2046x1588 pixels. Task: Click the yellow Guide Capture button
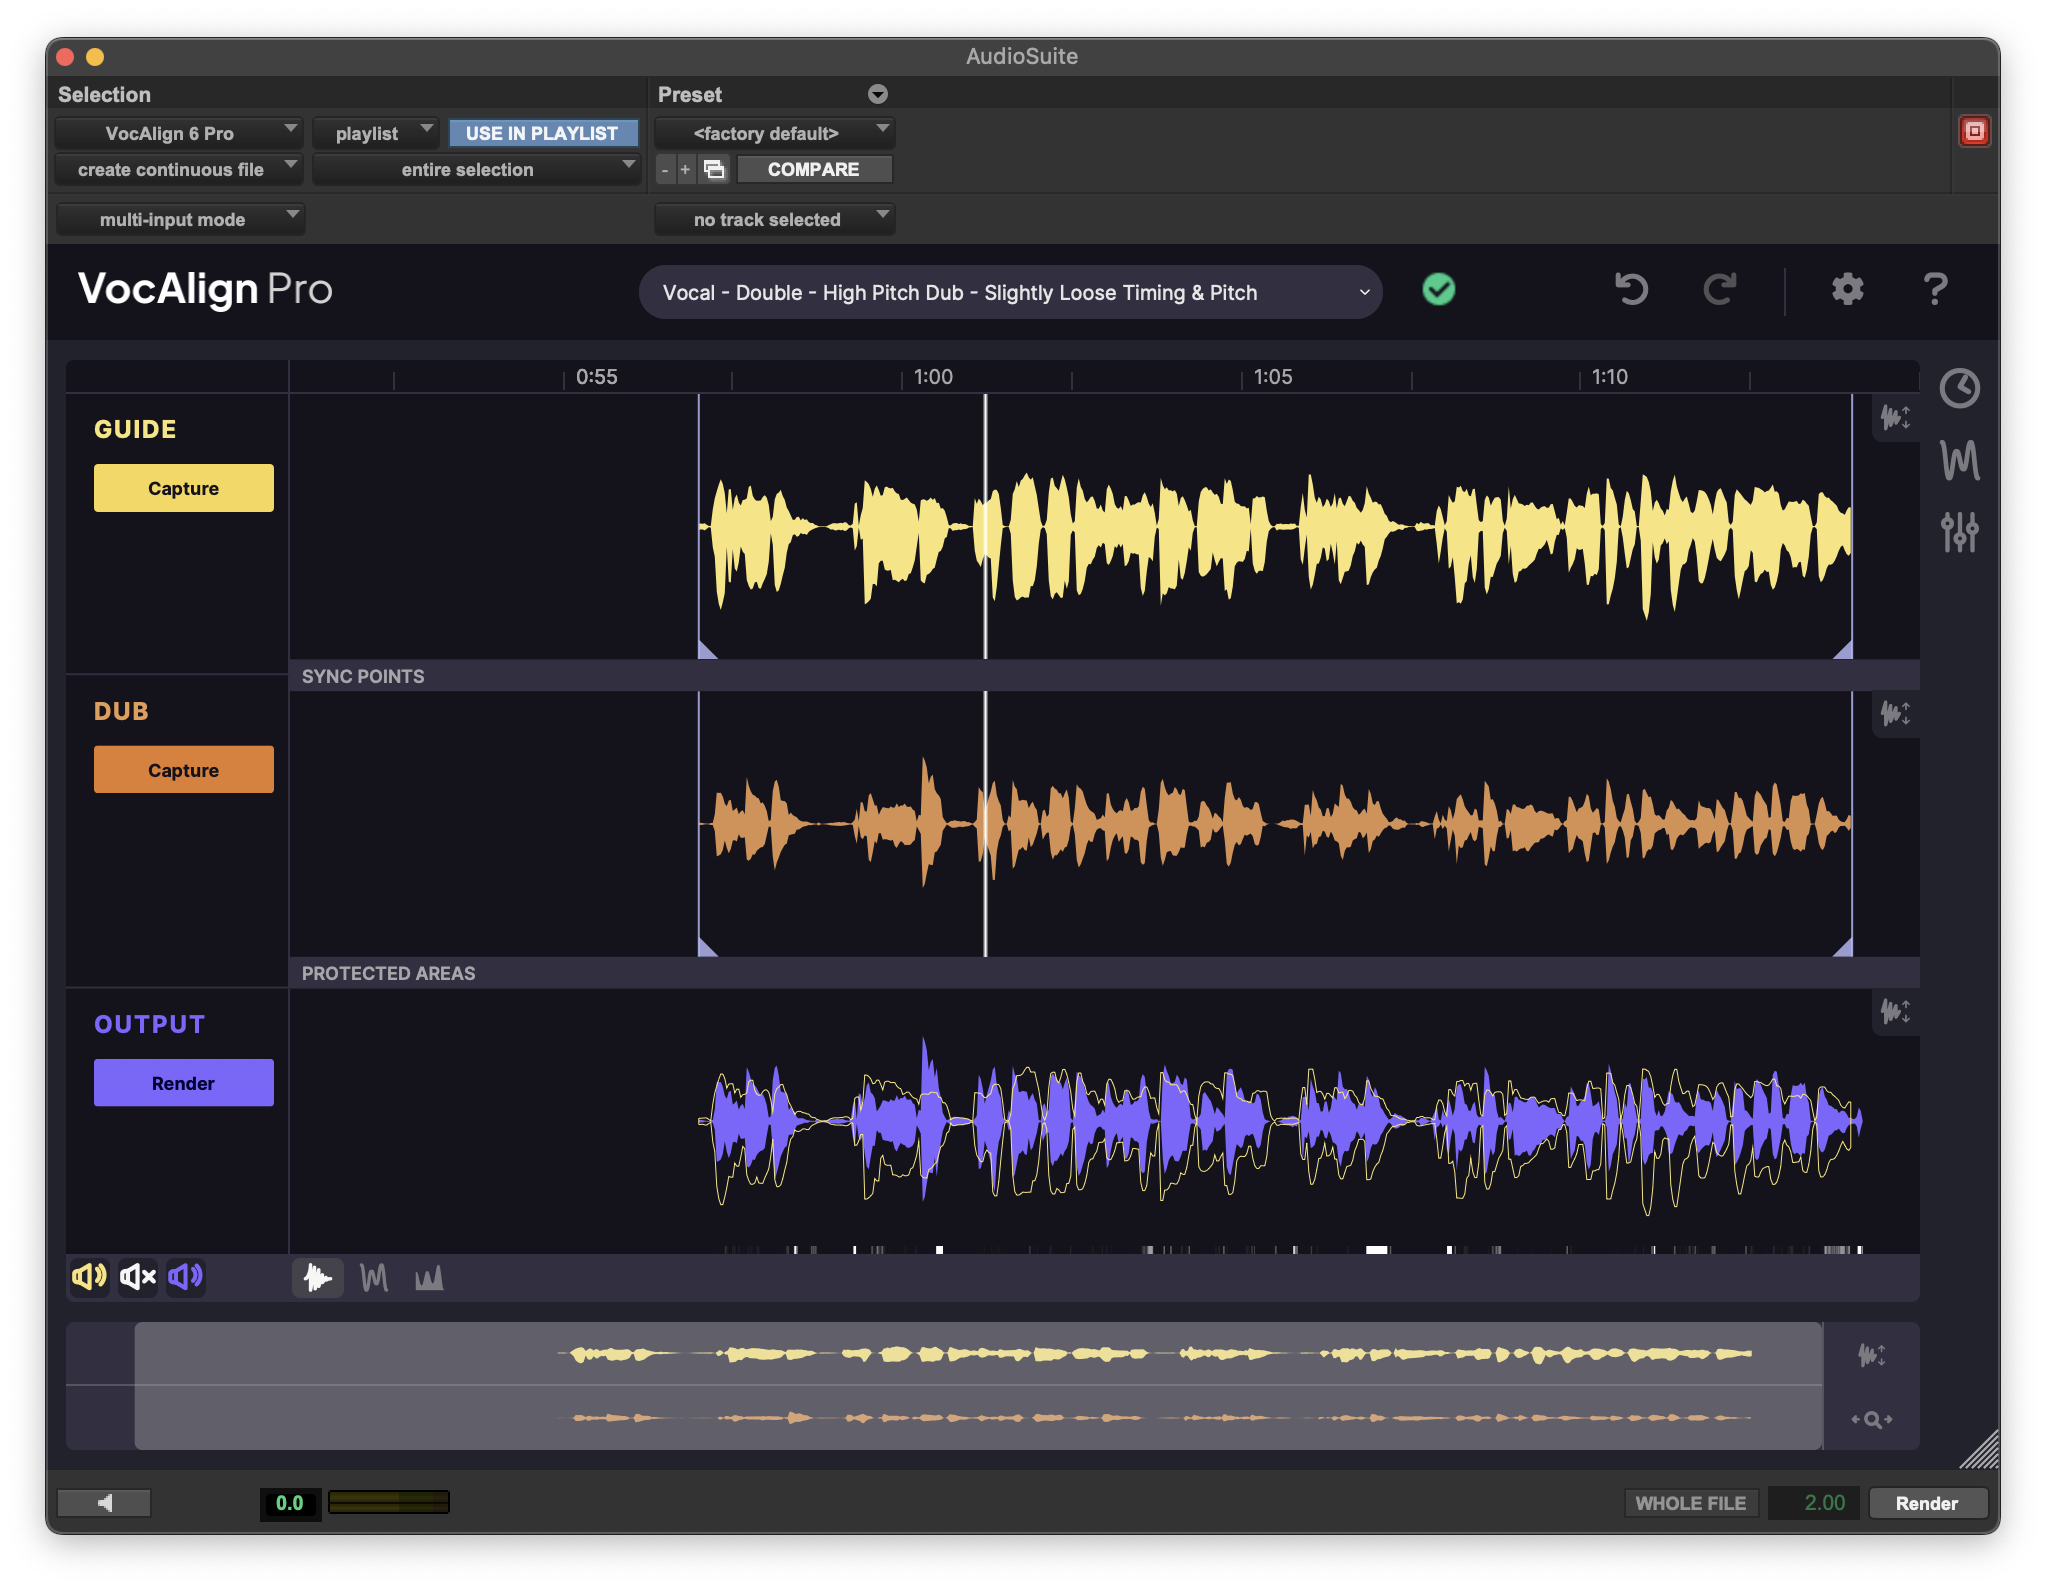pyautogui.click(x=183, y=488)
